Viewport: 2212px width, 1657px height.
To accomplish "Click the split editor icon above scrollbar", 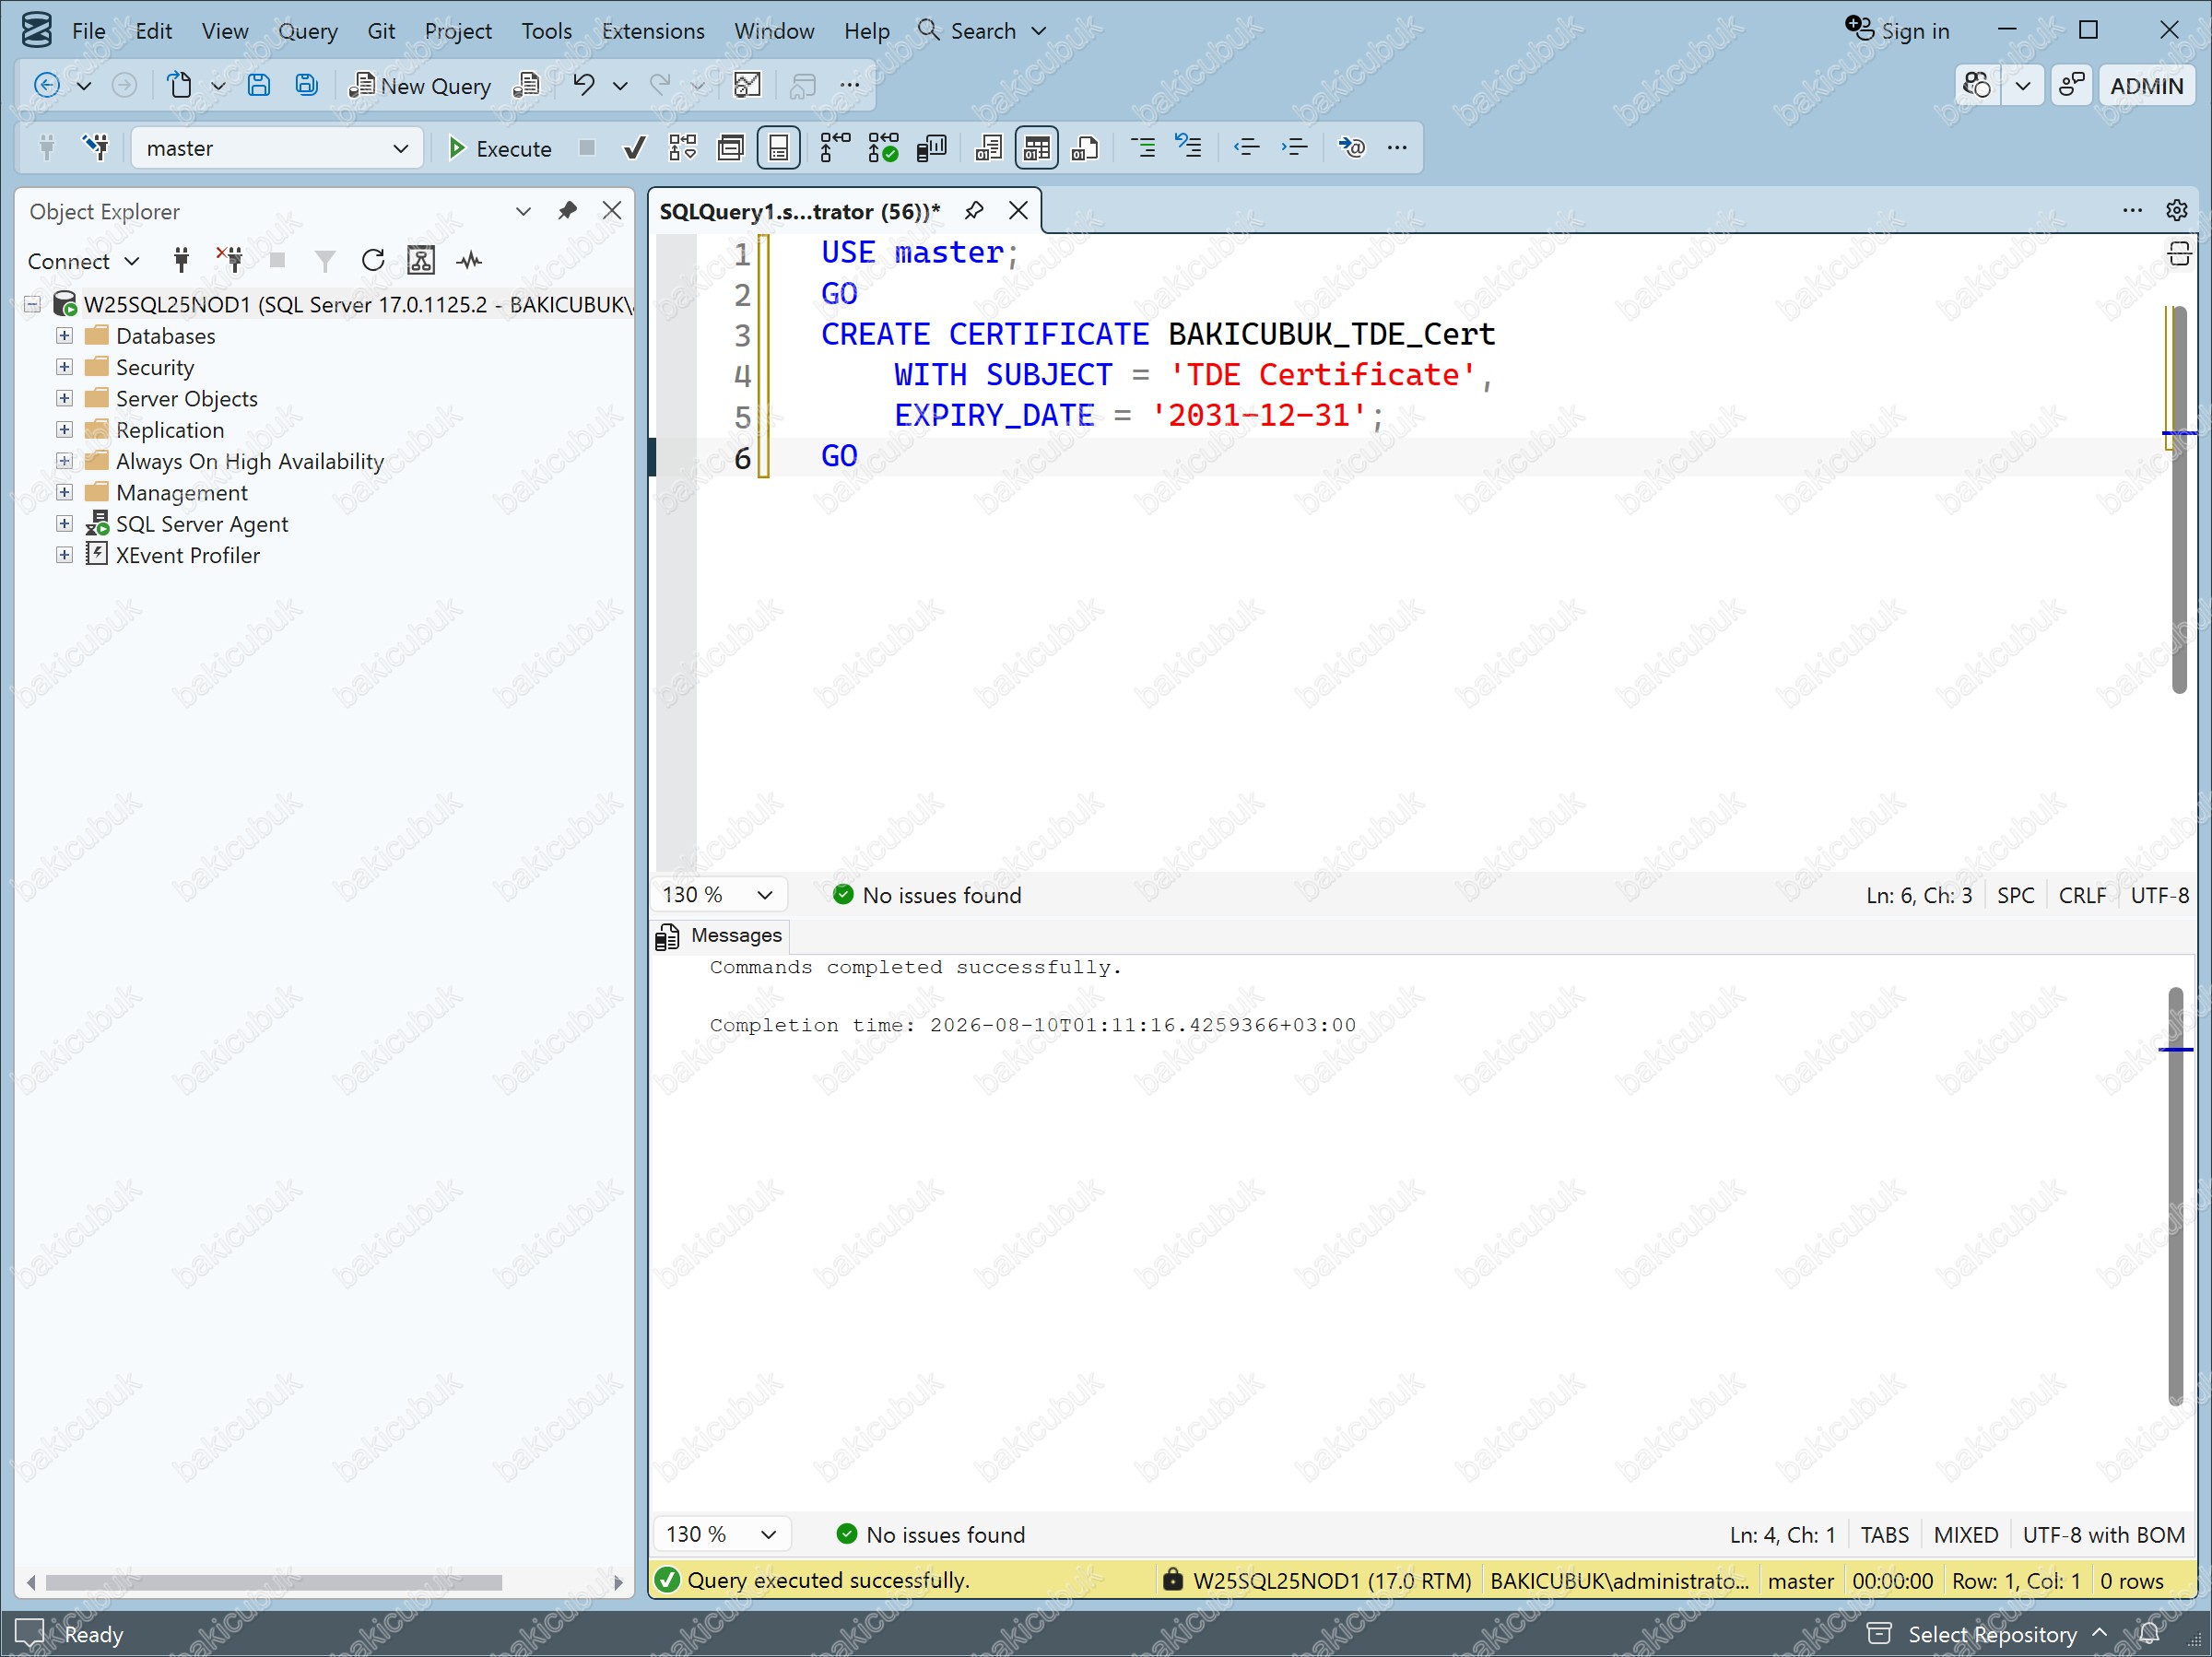I will click(2178, 254).
